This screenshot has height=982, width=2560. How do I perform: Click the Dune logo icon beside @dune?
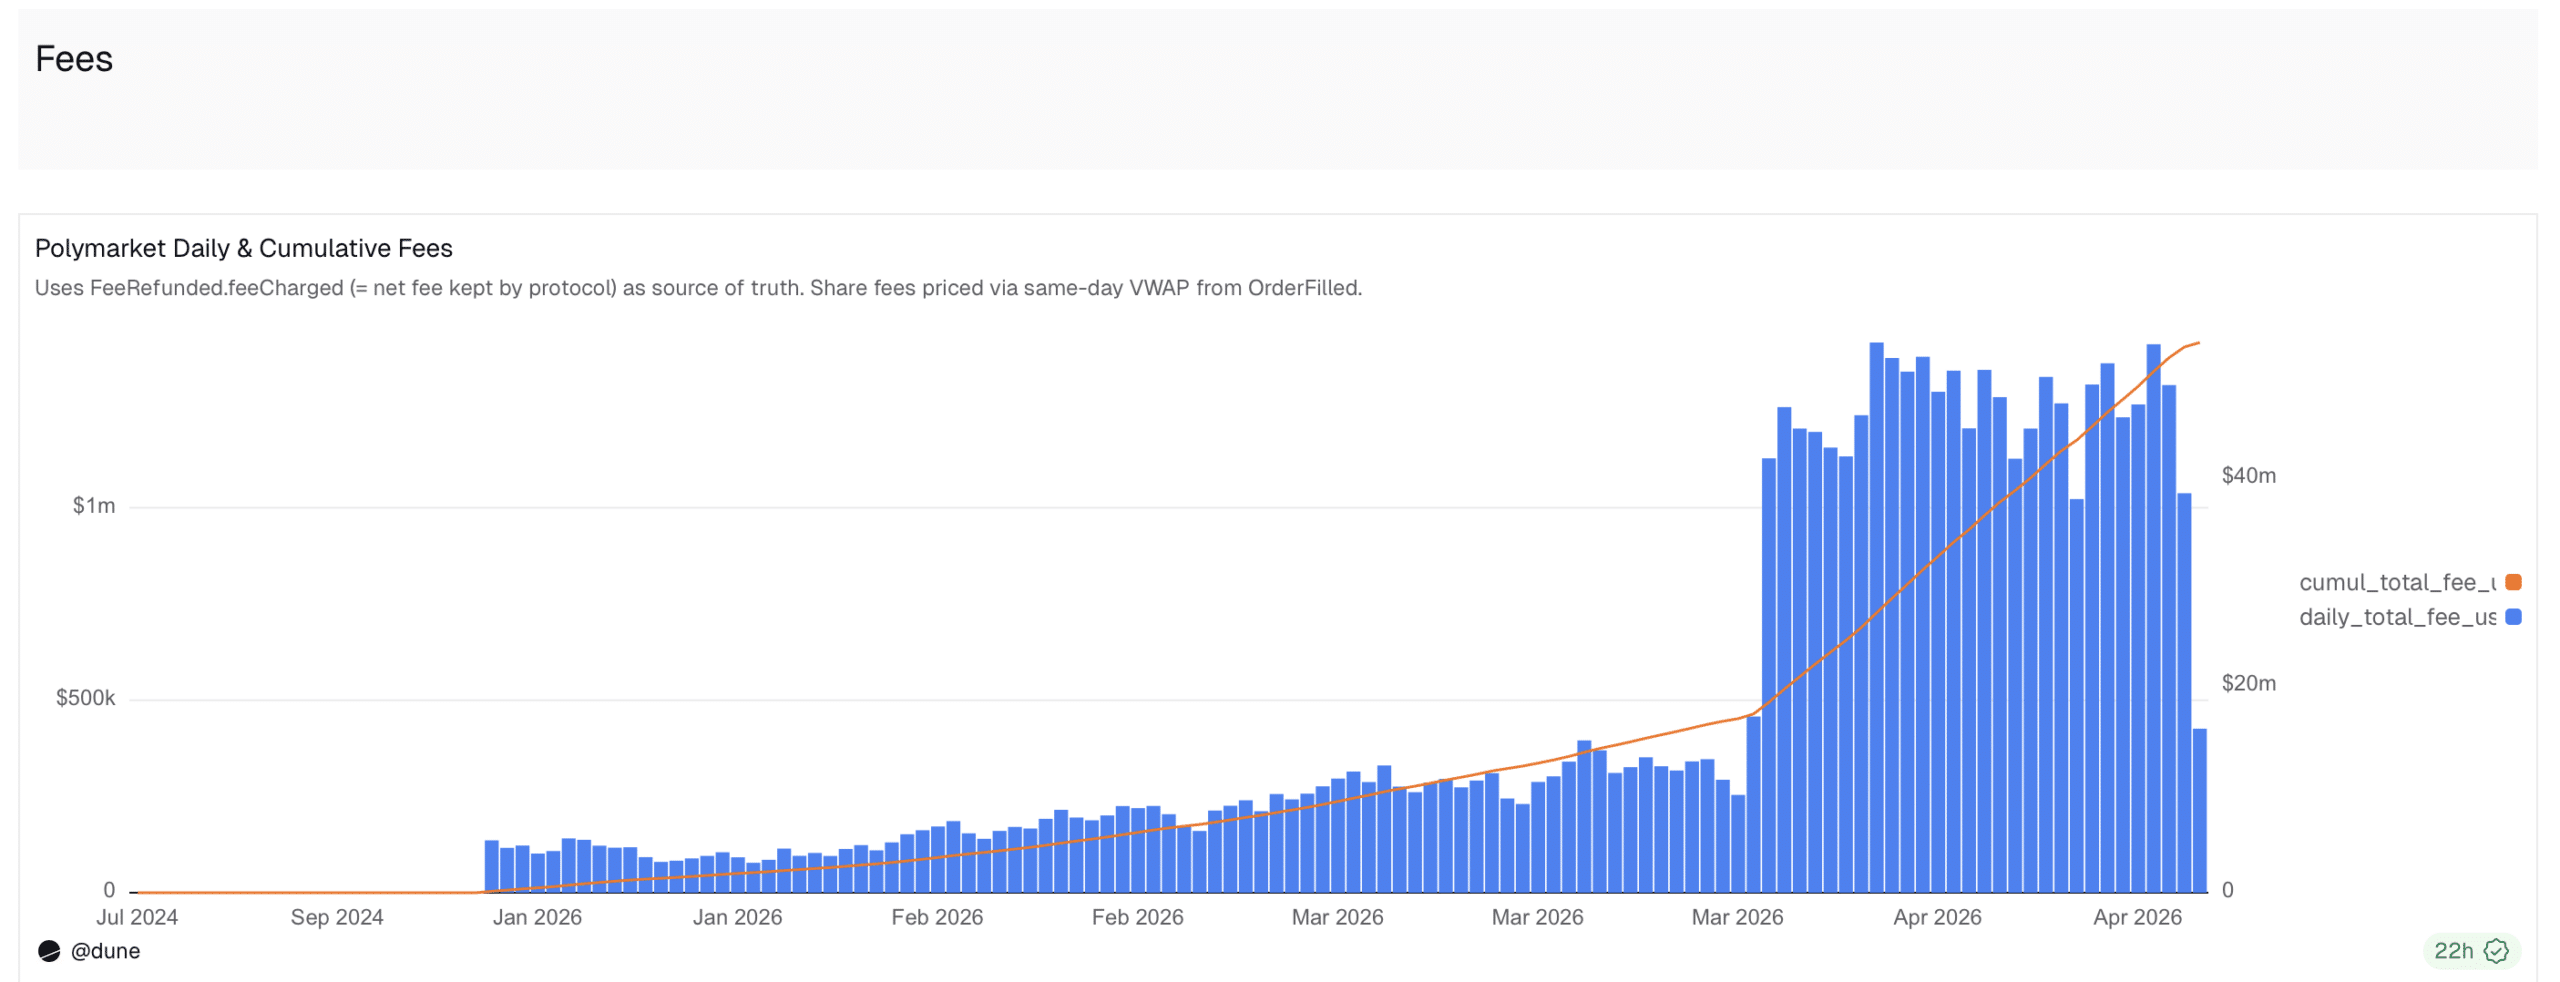point(49,951)
